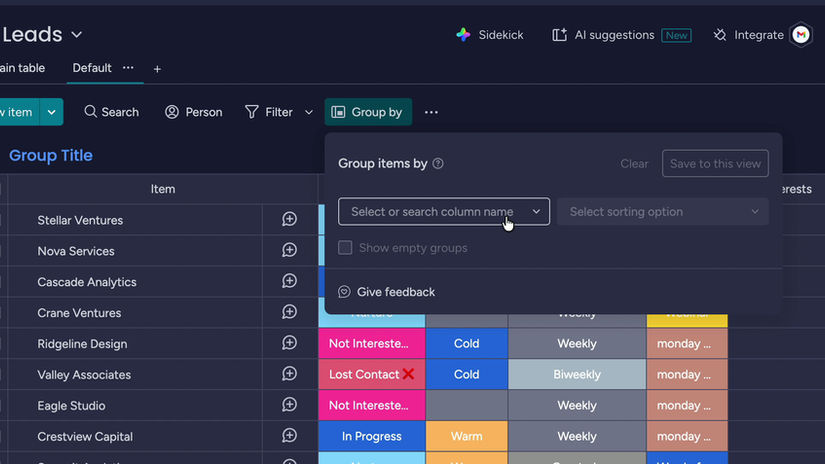Open the Cascade Analytics item
This screenshot has width=825, height=464.
(x=87, y=282)
